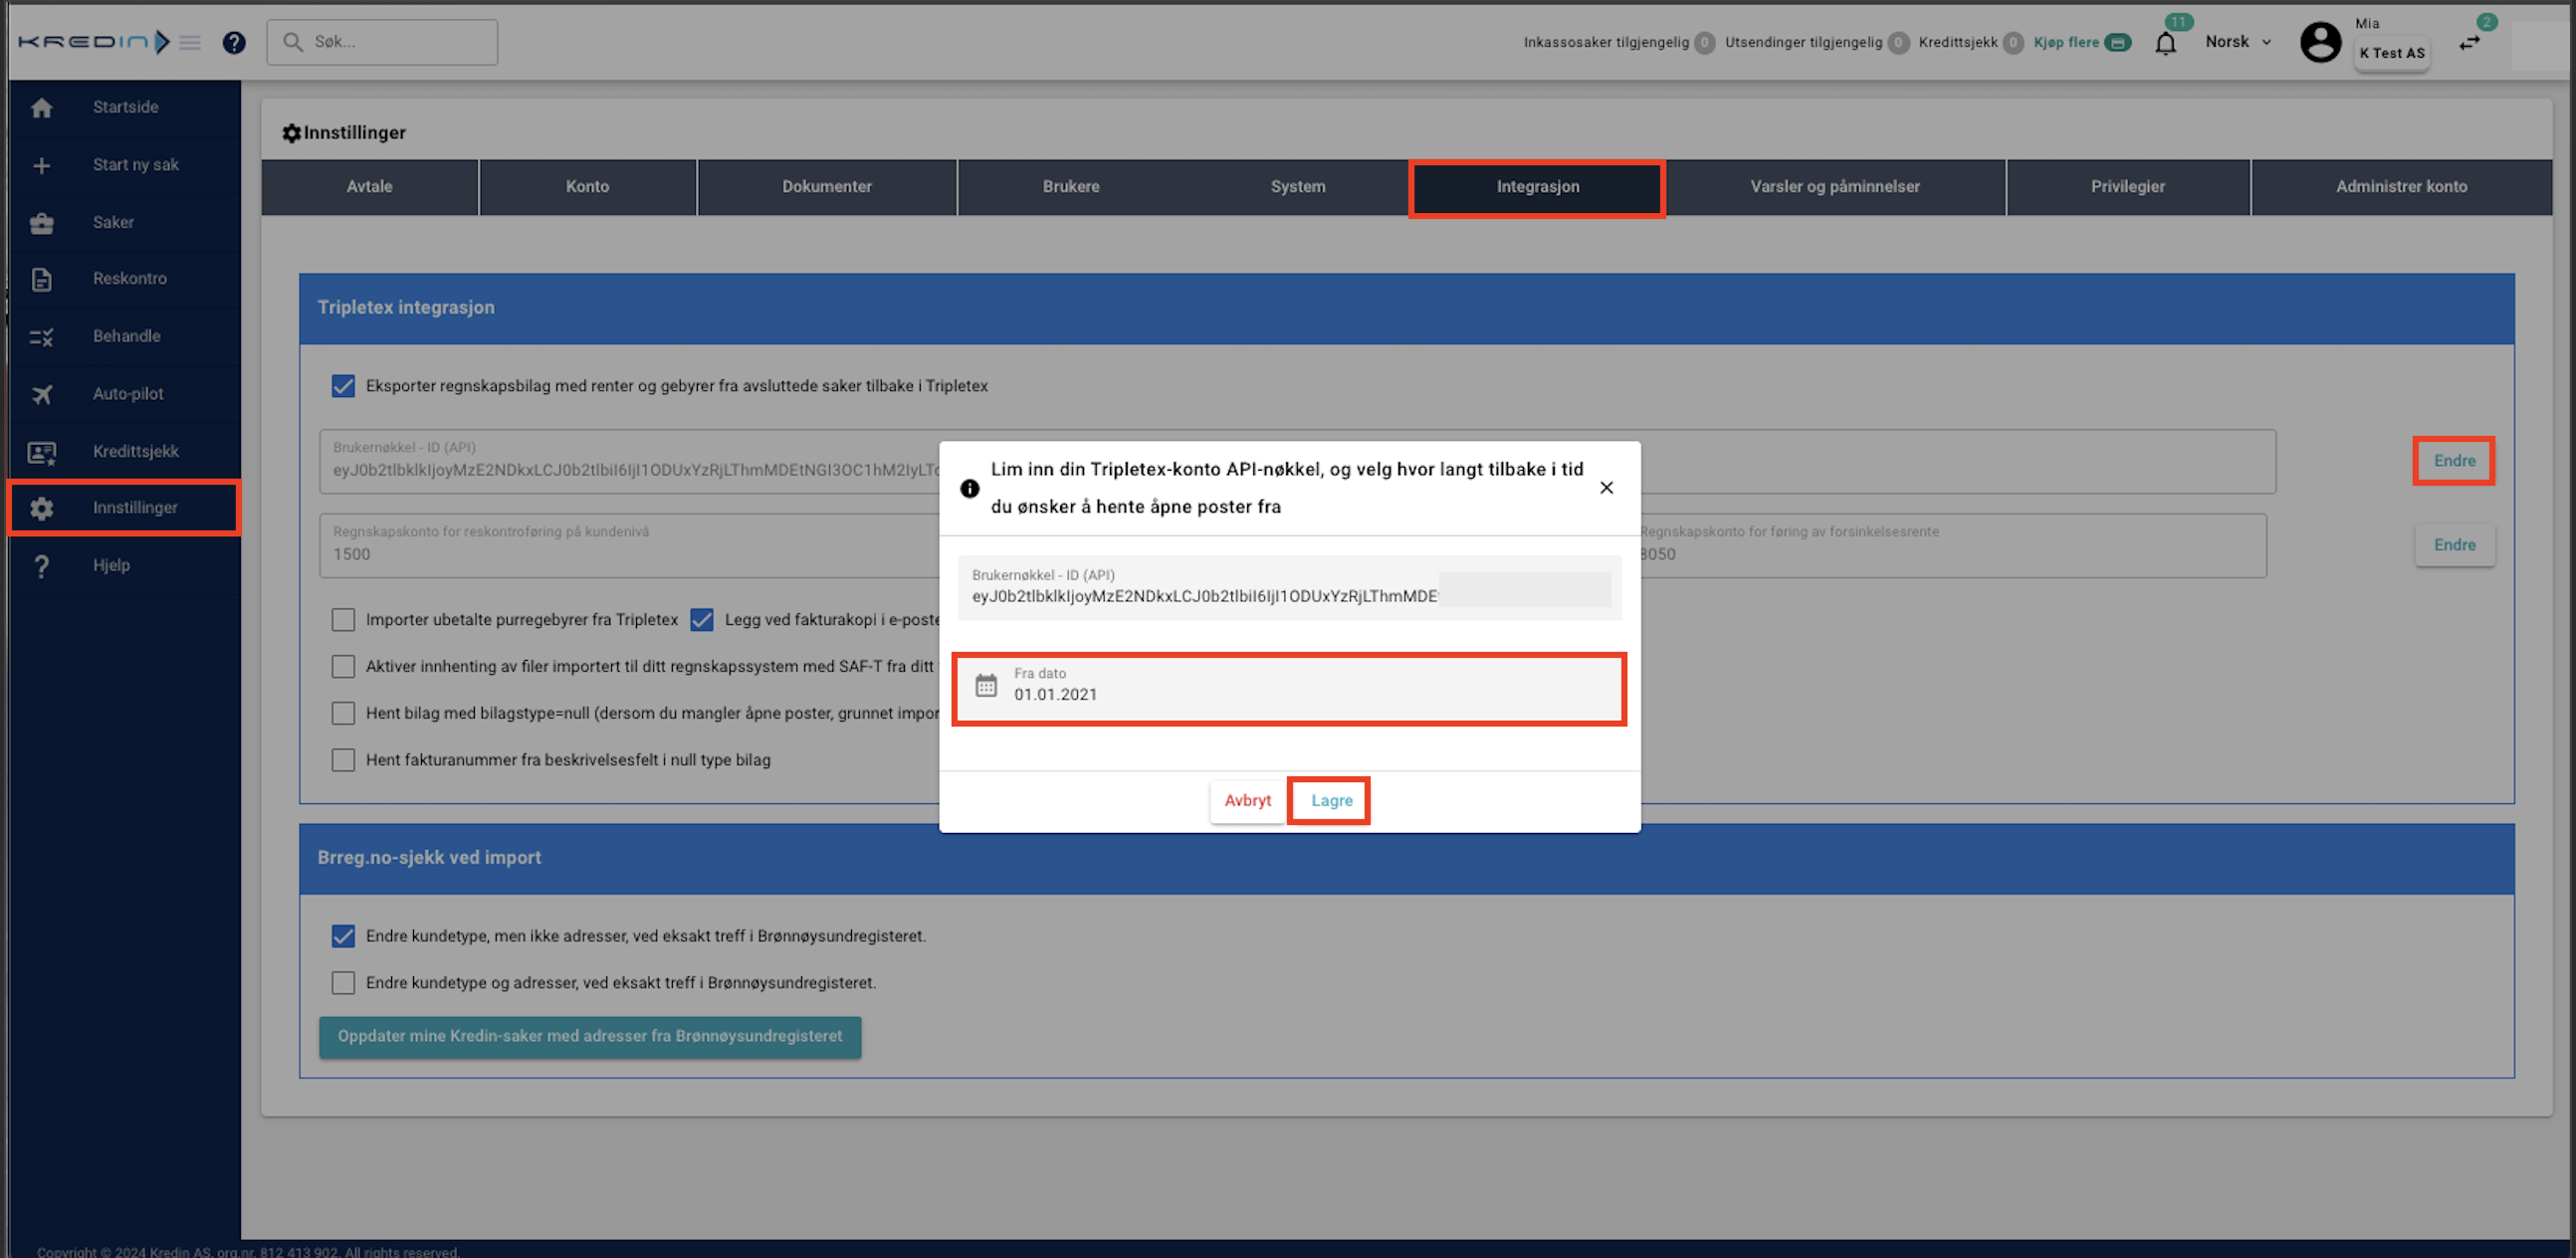Open the Saker briefcase icon

coord(41,223)
